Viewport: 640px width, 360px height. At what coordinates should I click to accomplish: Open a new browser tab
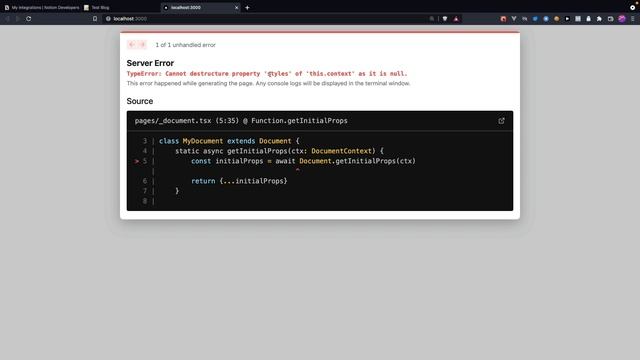pos(247,7)
